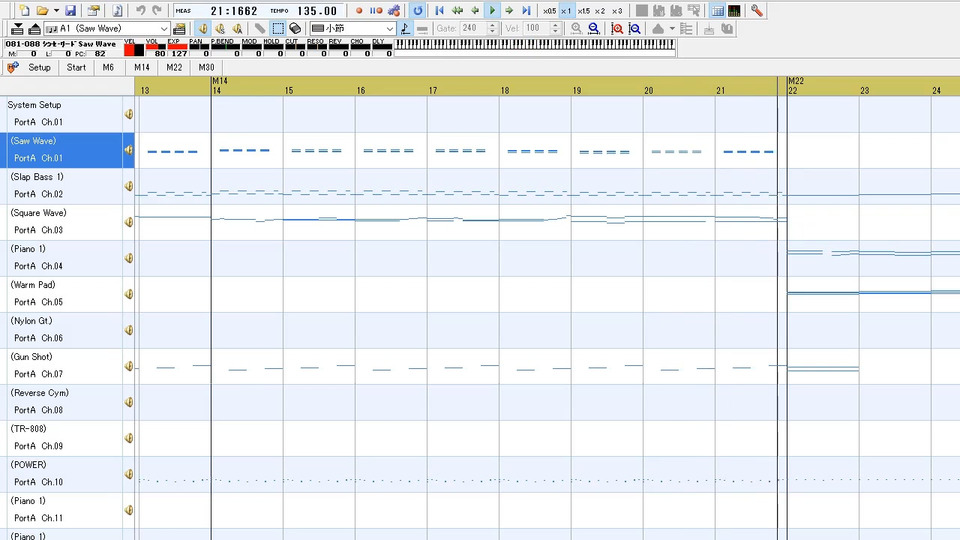Open the dropdown arrow next to open-file icon

56,10
